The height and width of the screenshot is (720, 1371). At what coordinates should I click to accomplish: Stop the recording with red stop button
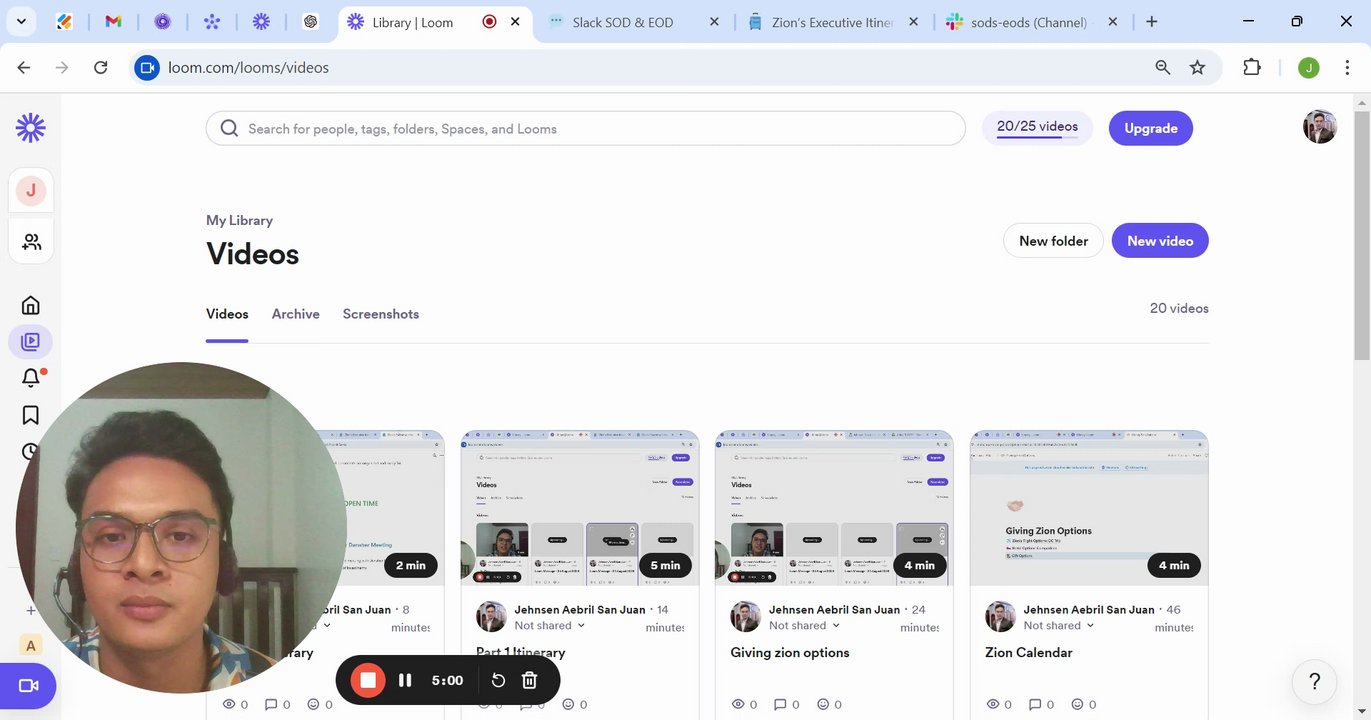click(x=368, y=680)
